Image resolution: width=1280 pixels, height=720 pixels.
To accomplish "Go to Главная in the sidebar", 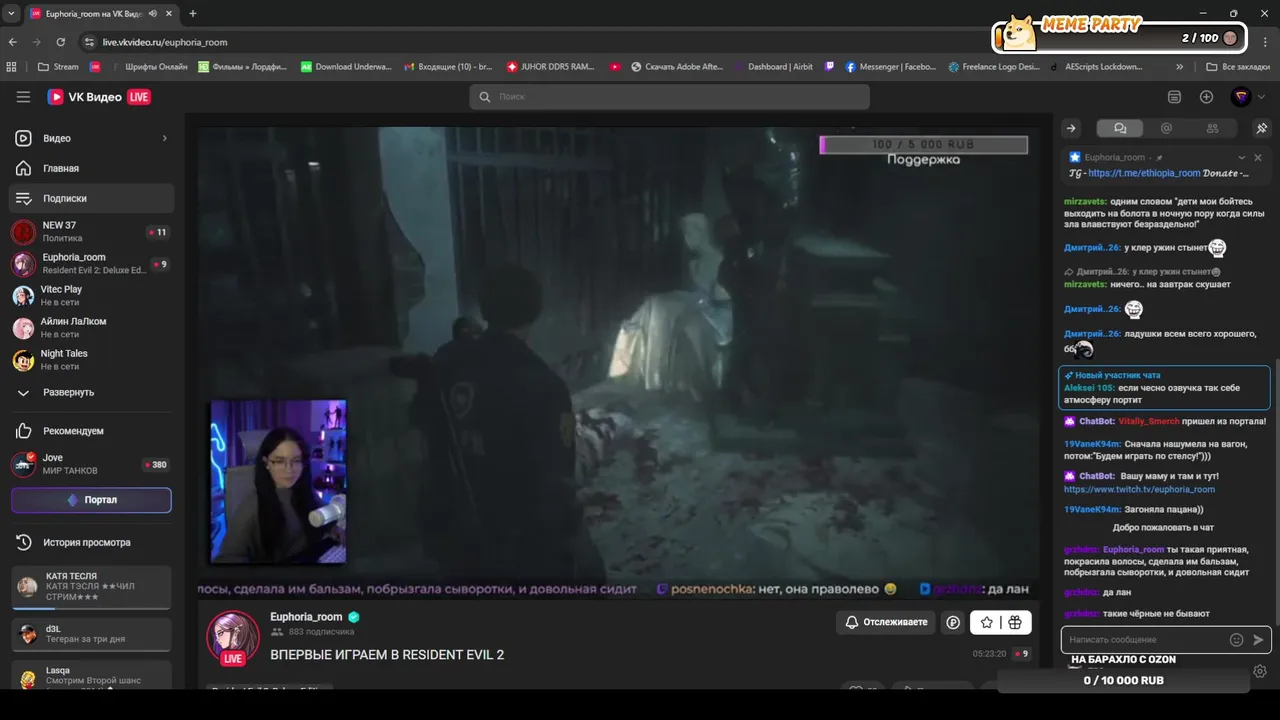I will click(92, 168).
